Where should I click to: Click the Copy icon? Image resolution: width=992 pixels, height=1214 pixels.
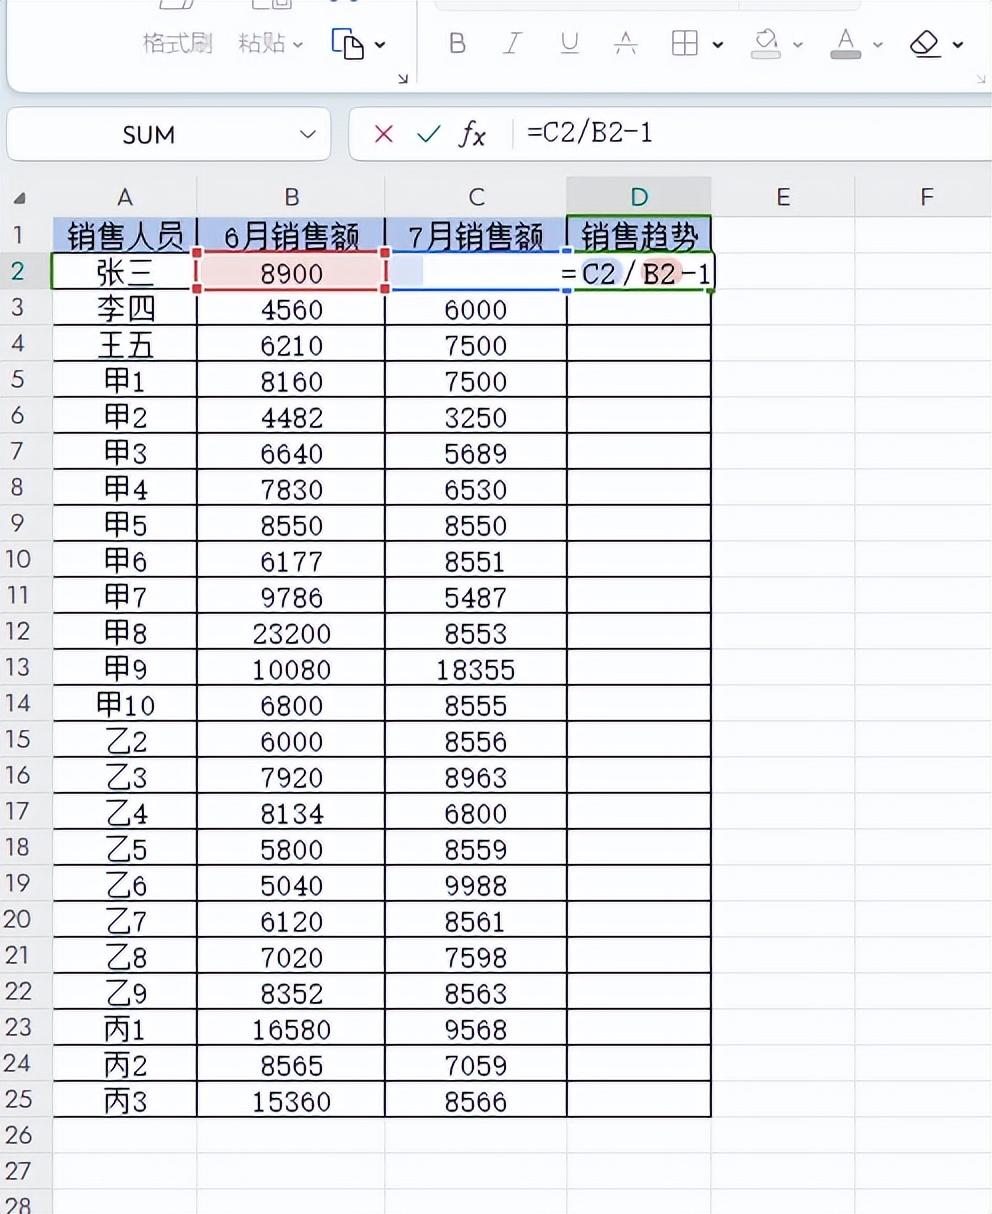pyautogui.click(x=347, y=44)
